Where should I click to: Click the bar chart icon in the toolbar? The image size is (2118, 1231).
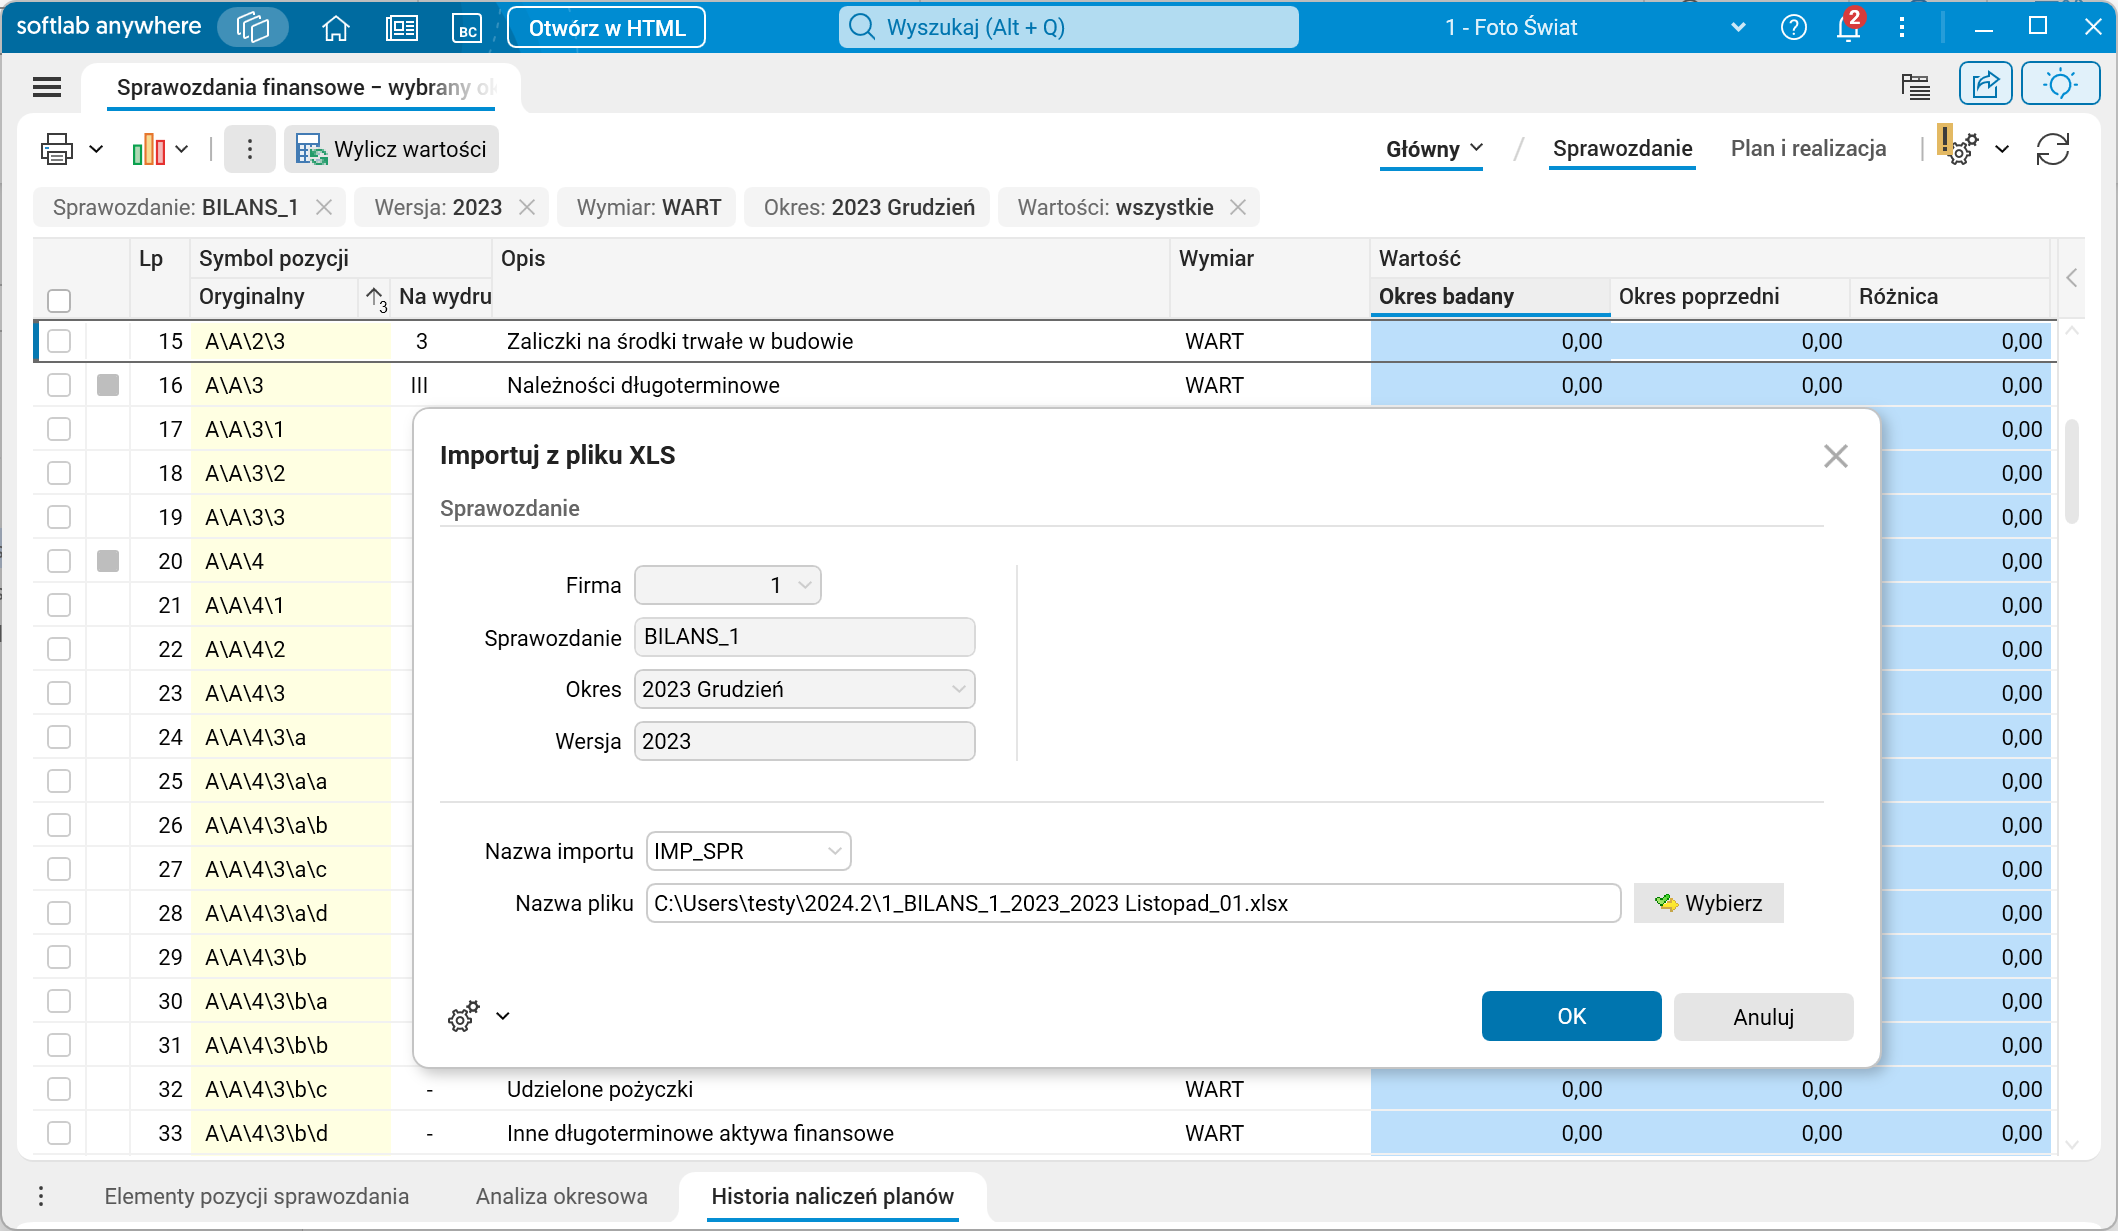point(149,149)
